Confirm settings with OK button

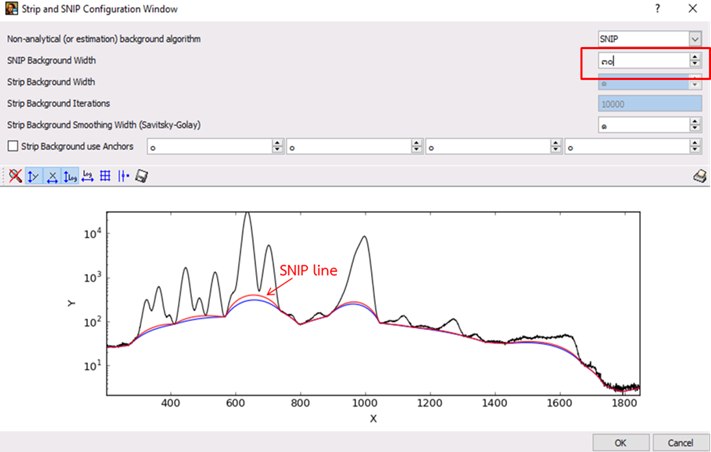(x=621, y=442)
